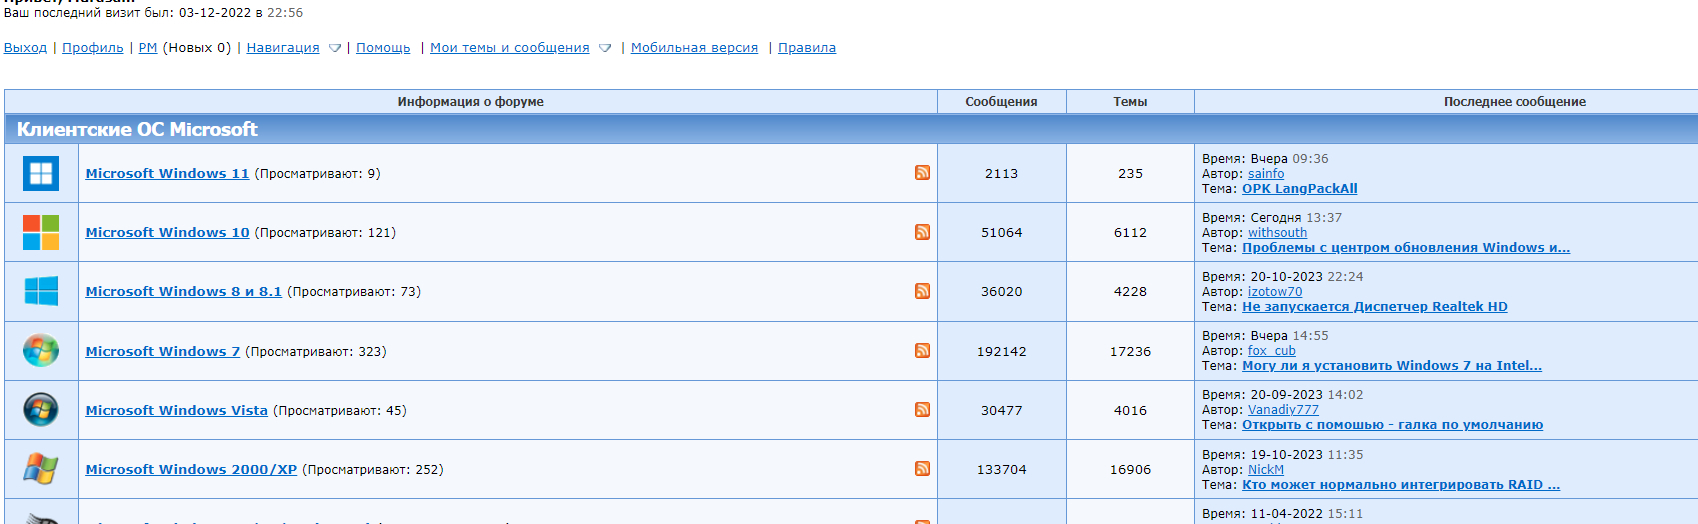
Task: Open author izotow70's profile
Action: 1275,291
